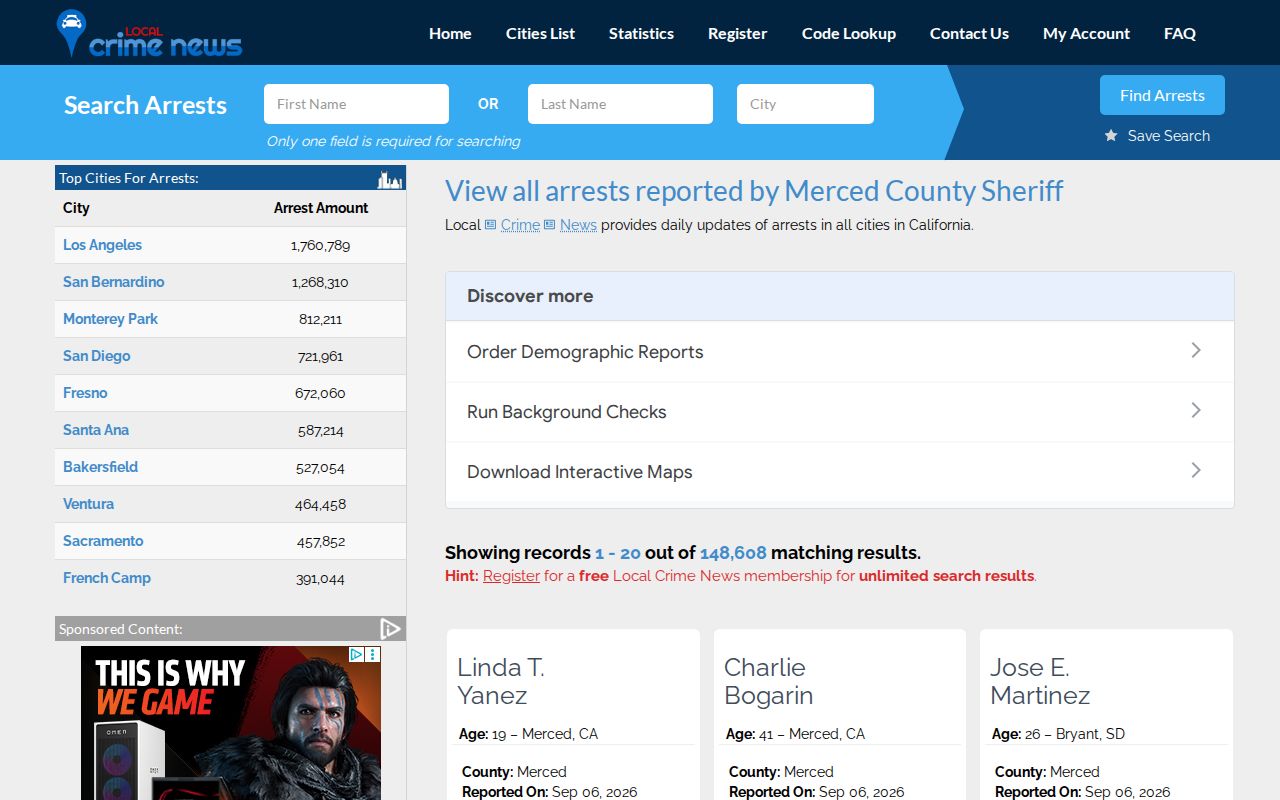Open the Register menu item
1280x800 pixels.
pyautogui.click(x=737, y=33)
